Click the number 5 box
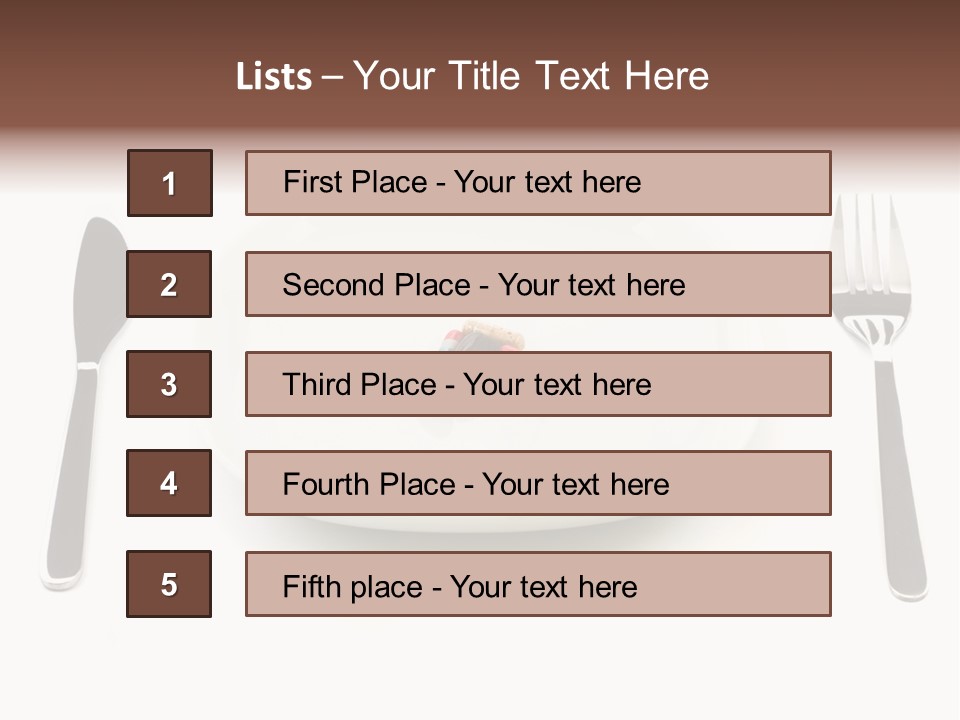This screenshot has height=720, width=960. point(169,584)
